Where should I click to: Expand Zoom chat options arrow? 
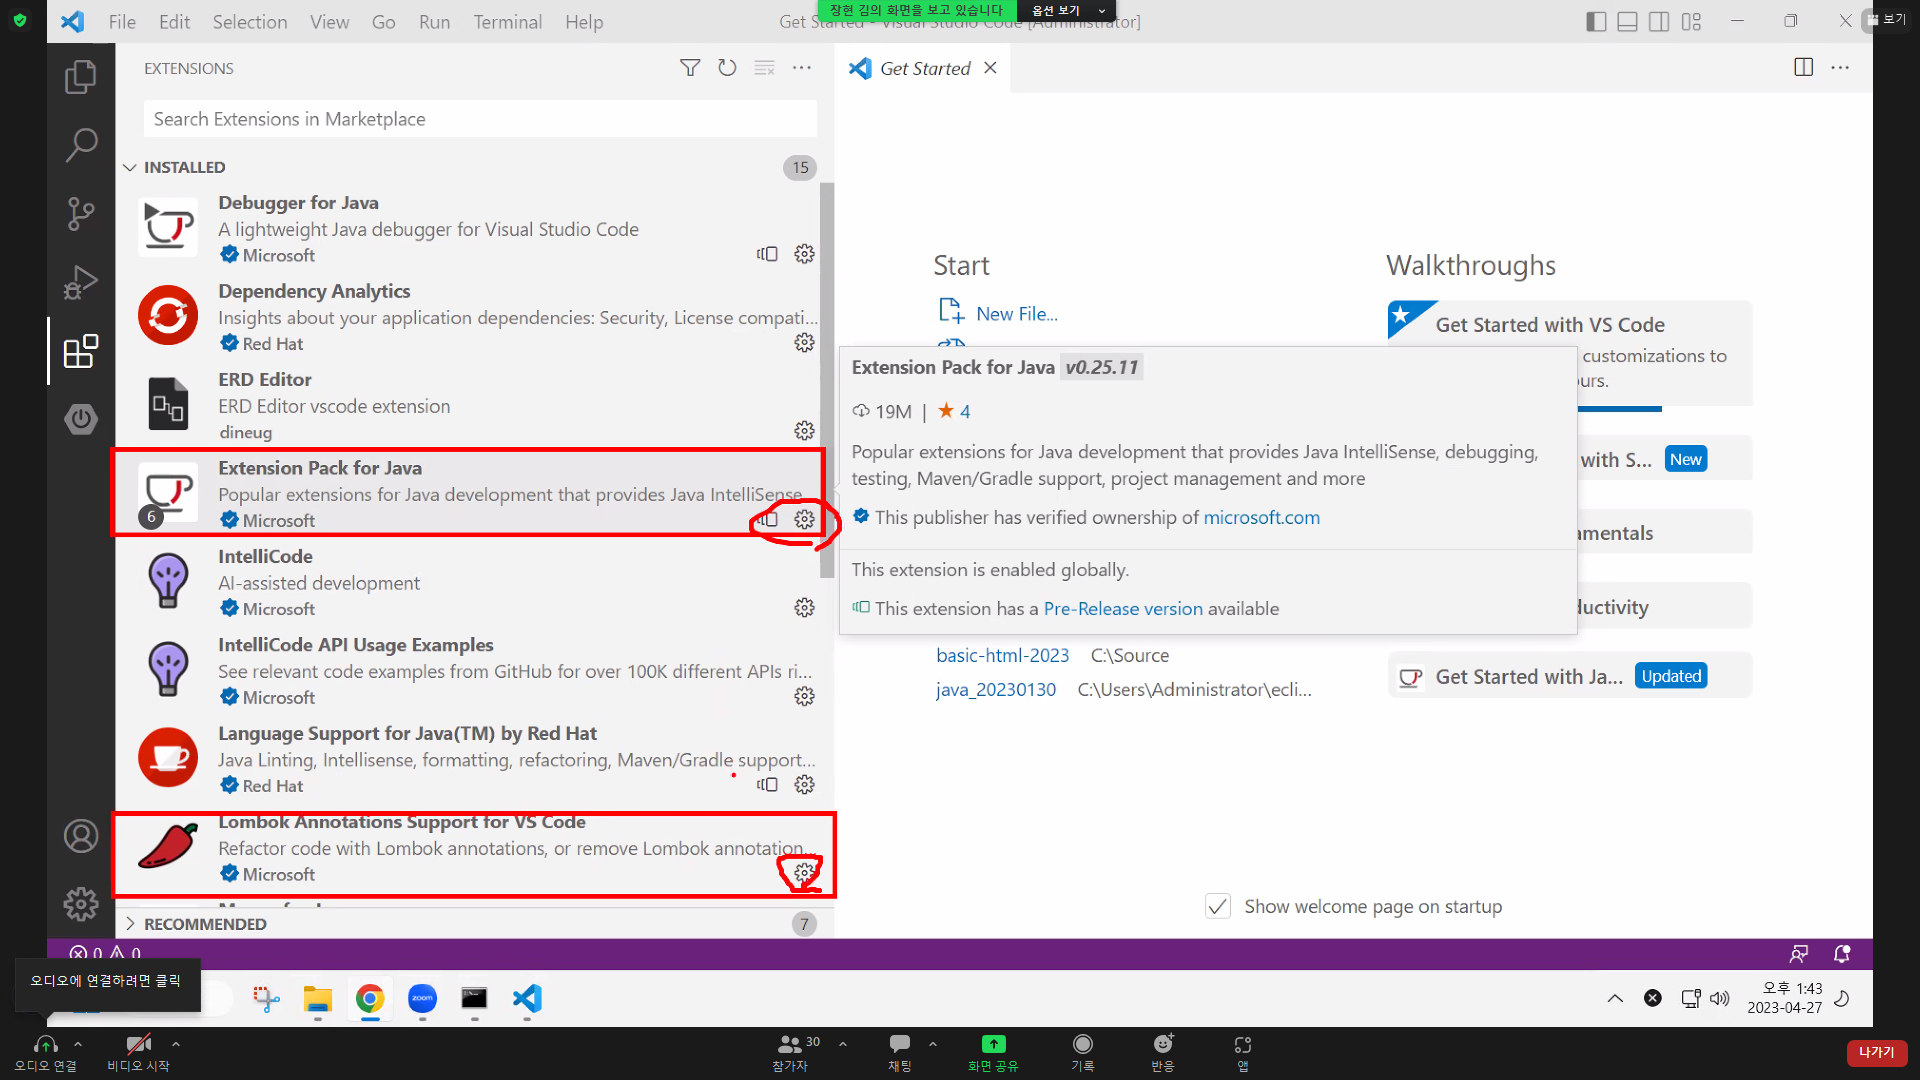click(933, 1044)
